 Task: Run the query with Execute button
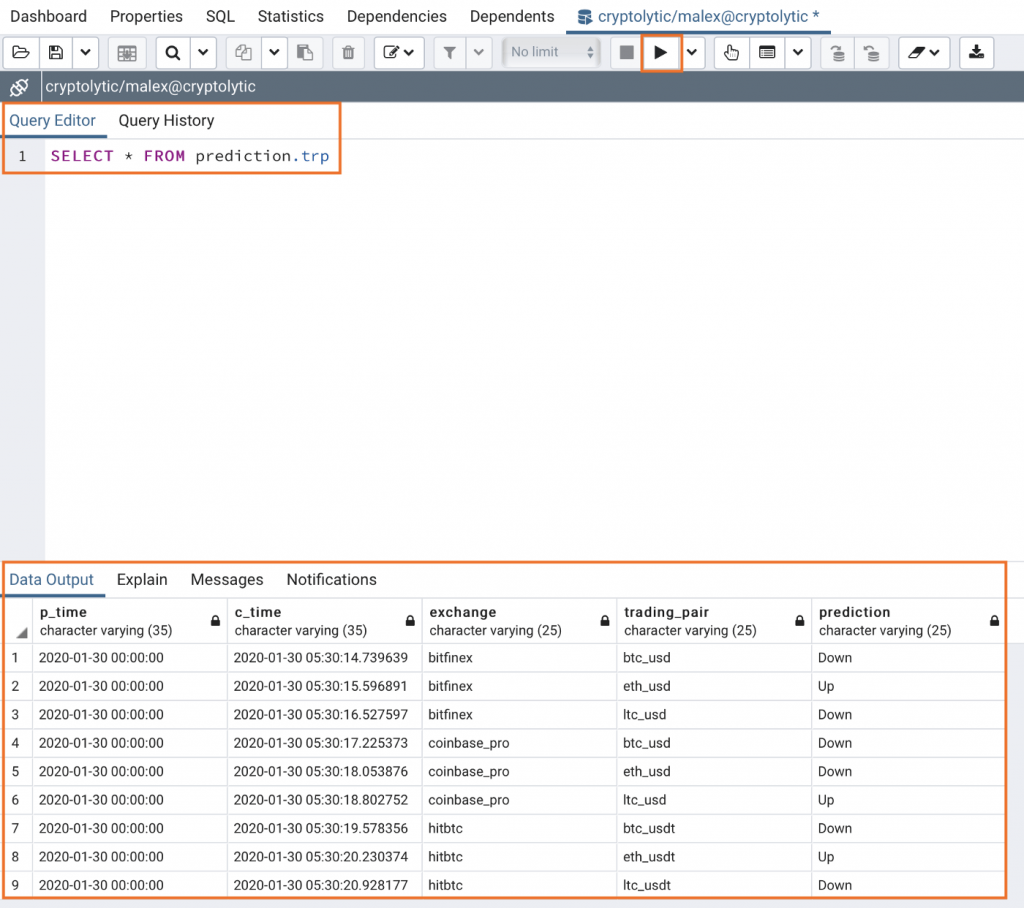(x=661, y=52)
